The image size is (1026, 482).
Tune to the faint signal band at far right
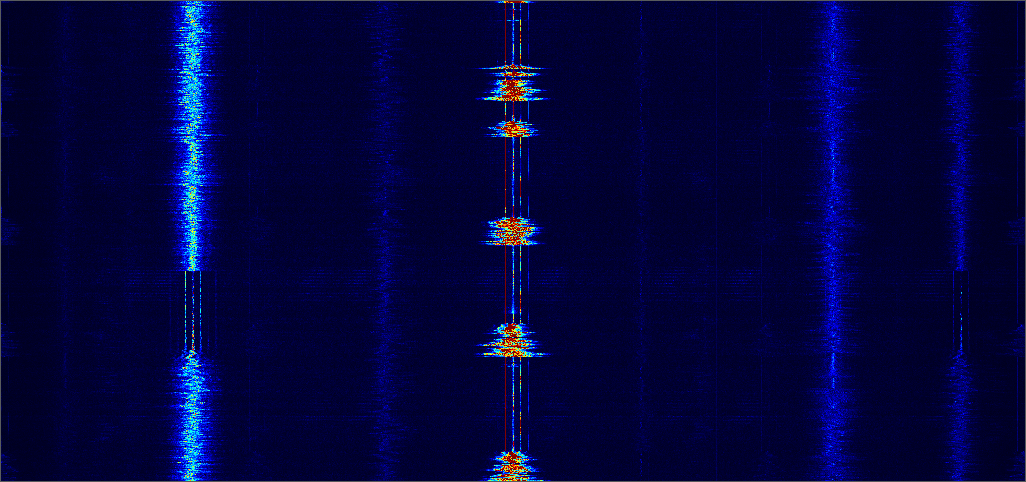(x=960, y=241)
